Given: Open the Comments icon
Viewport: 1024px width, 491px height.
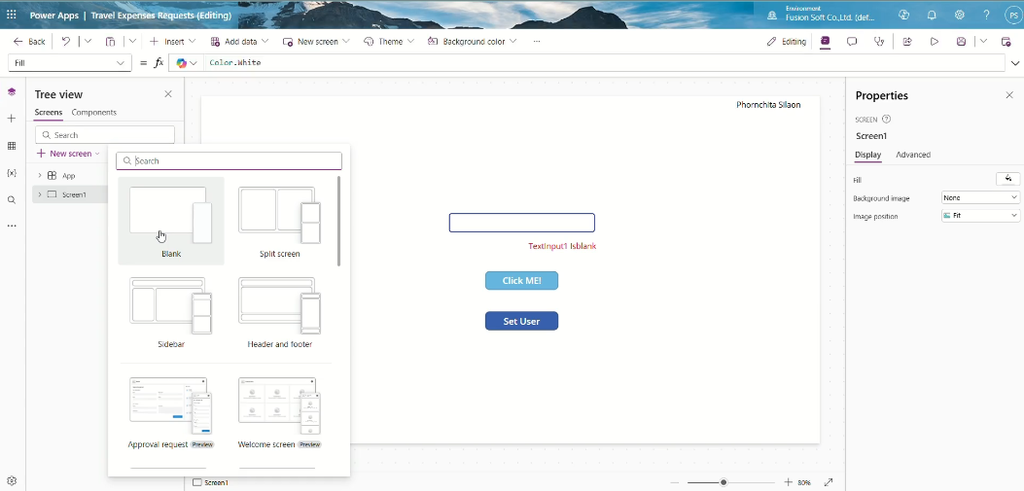Looking at the screenshot, I should (x=852, y=41).
